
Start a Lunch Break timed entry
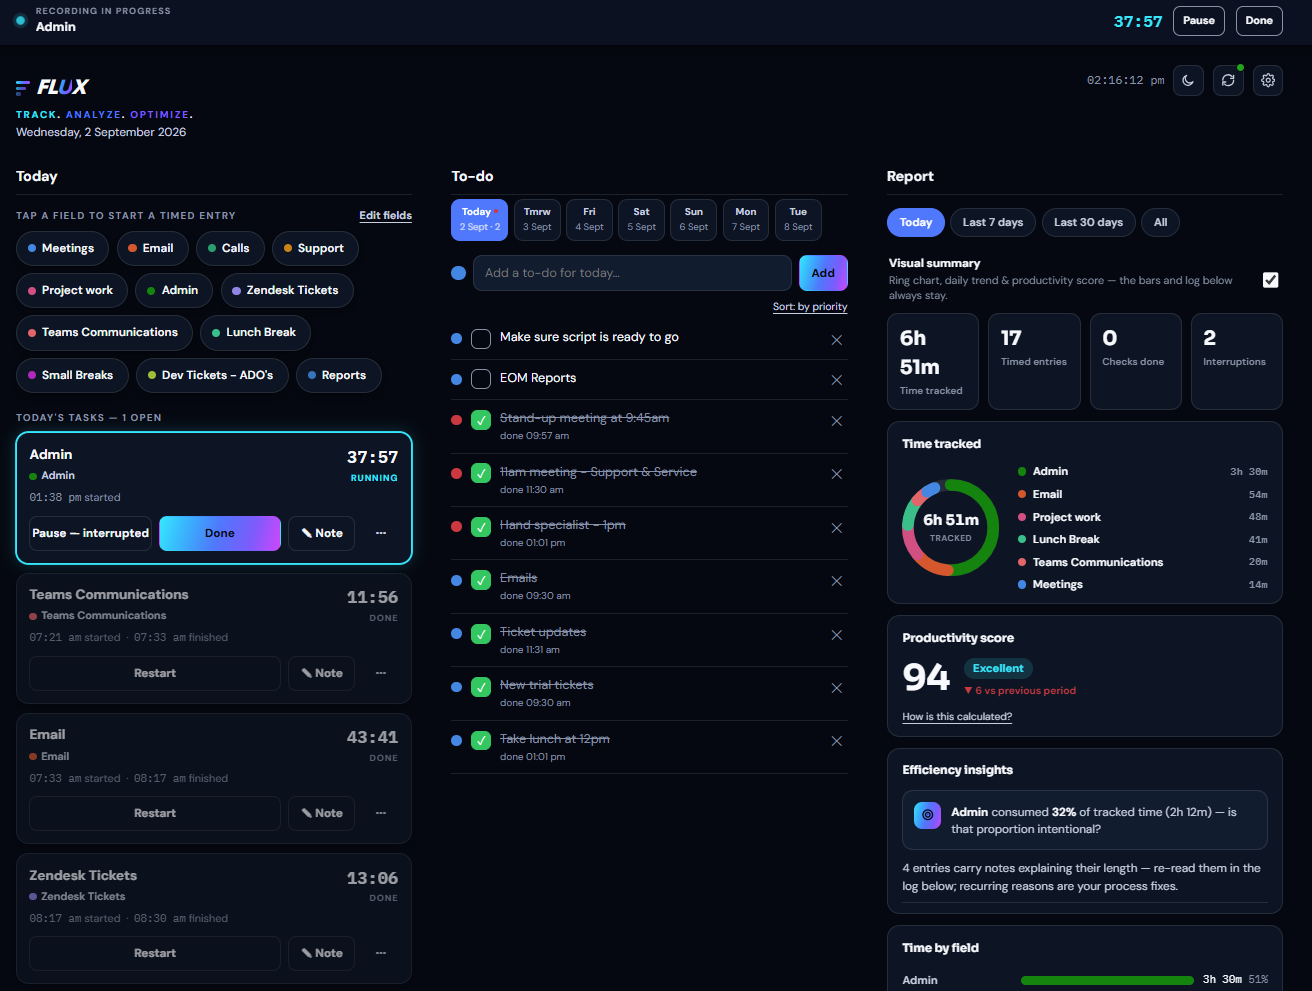click(x=255, y=332)
